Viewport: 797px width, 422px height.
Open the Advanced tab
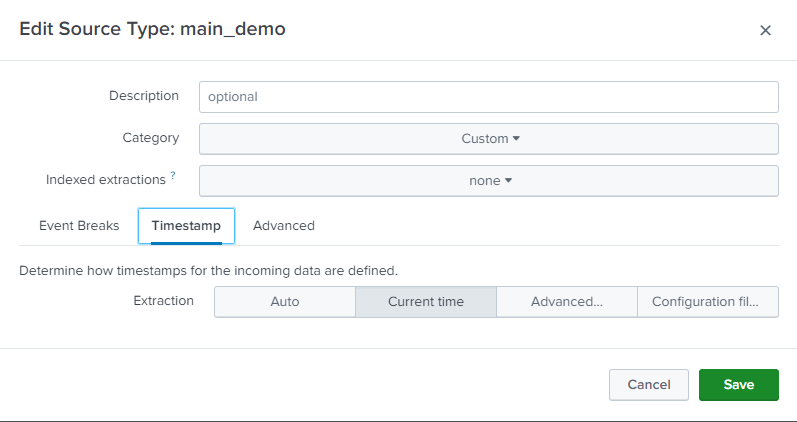click(x=284, y=226)
